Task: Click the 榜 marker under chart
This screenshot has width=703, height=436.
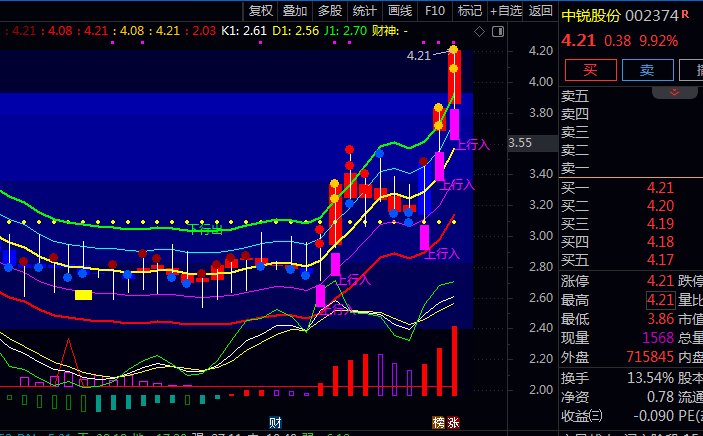Action: tap(438, 423)
